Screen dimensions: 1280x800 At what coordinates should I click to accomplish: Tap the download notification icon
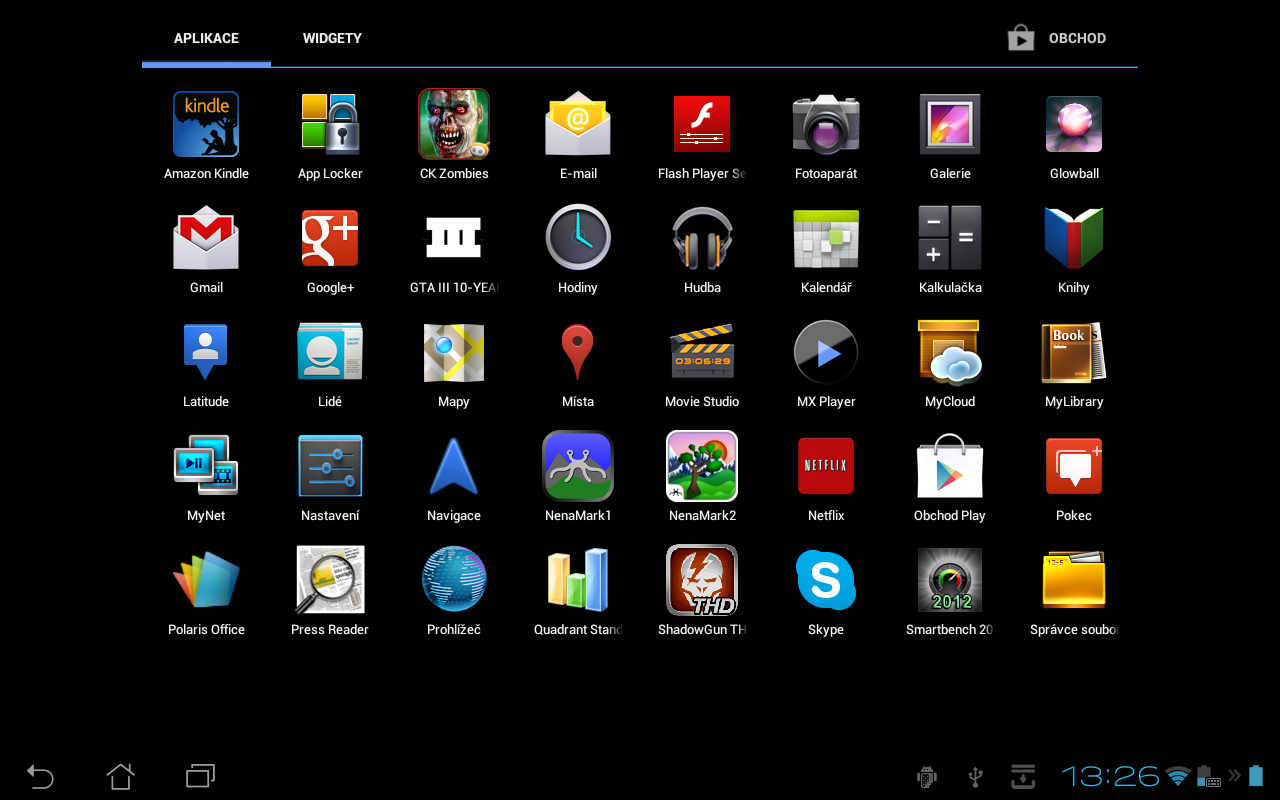pyautogui.click(x=1023, y=776)
